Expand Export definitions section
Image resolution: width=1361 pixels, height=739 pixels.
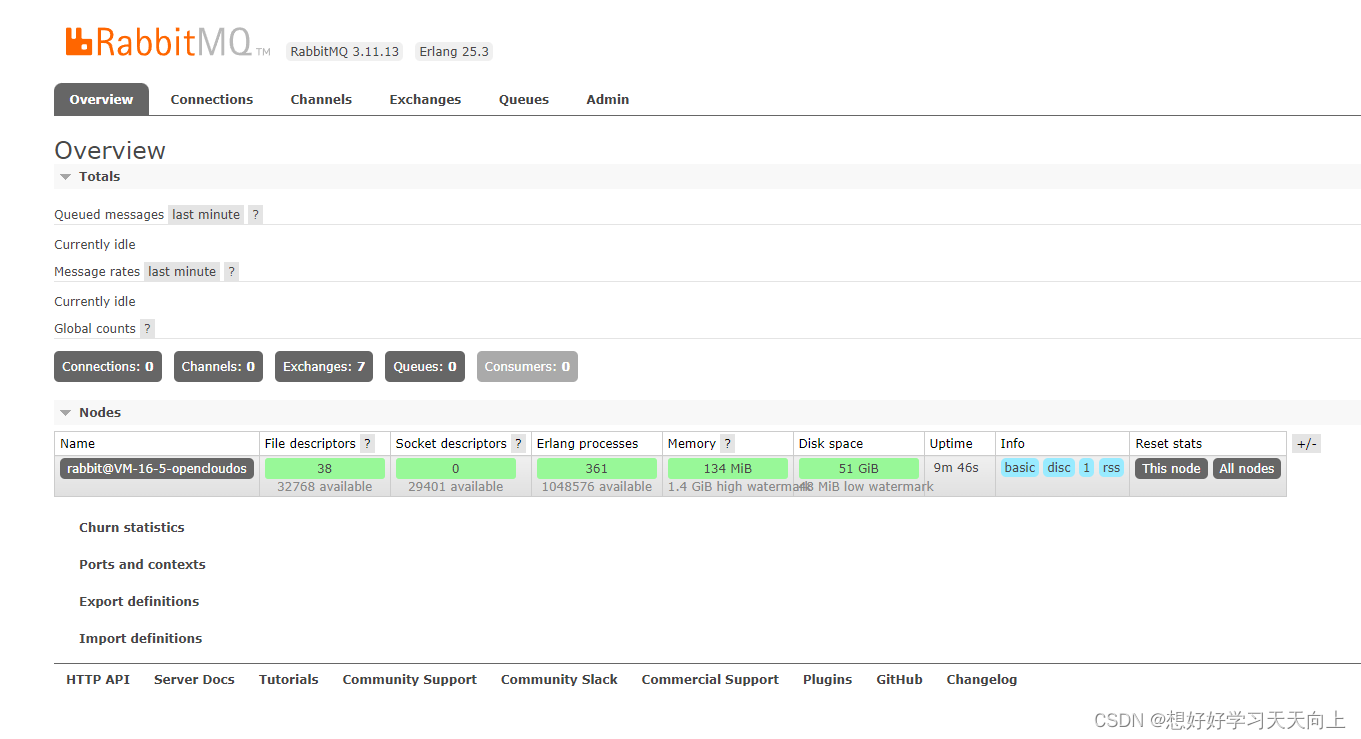pos(139,602)
